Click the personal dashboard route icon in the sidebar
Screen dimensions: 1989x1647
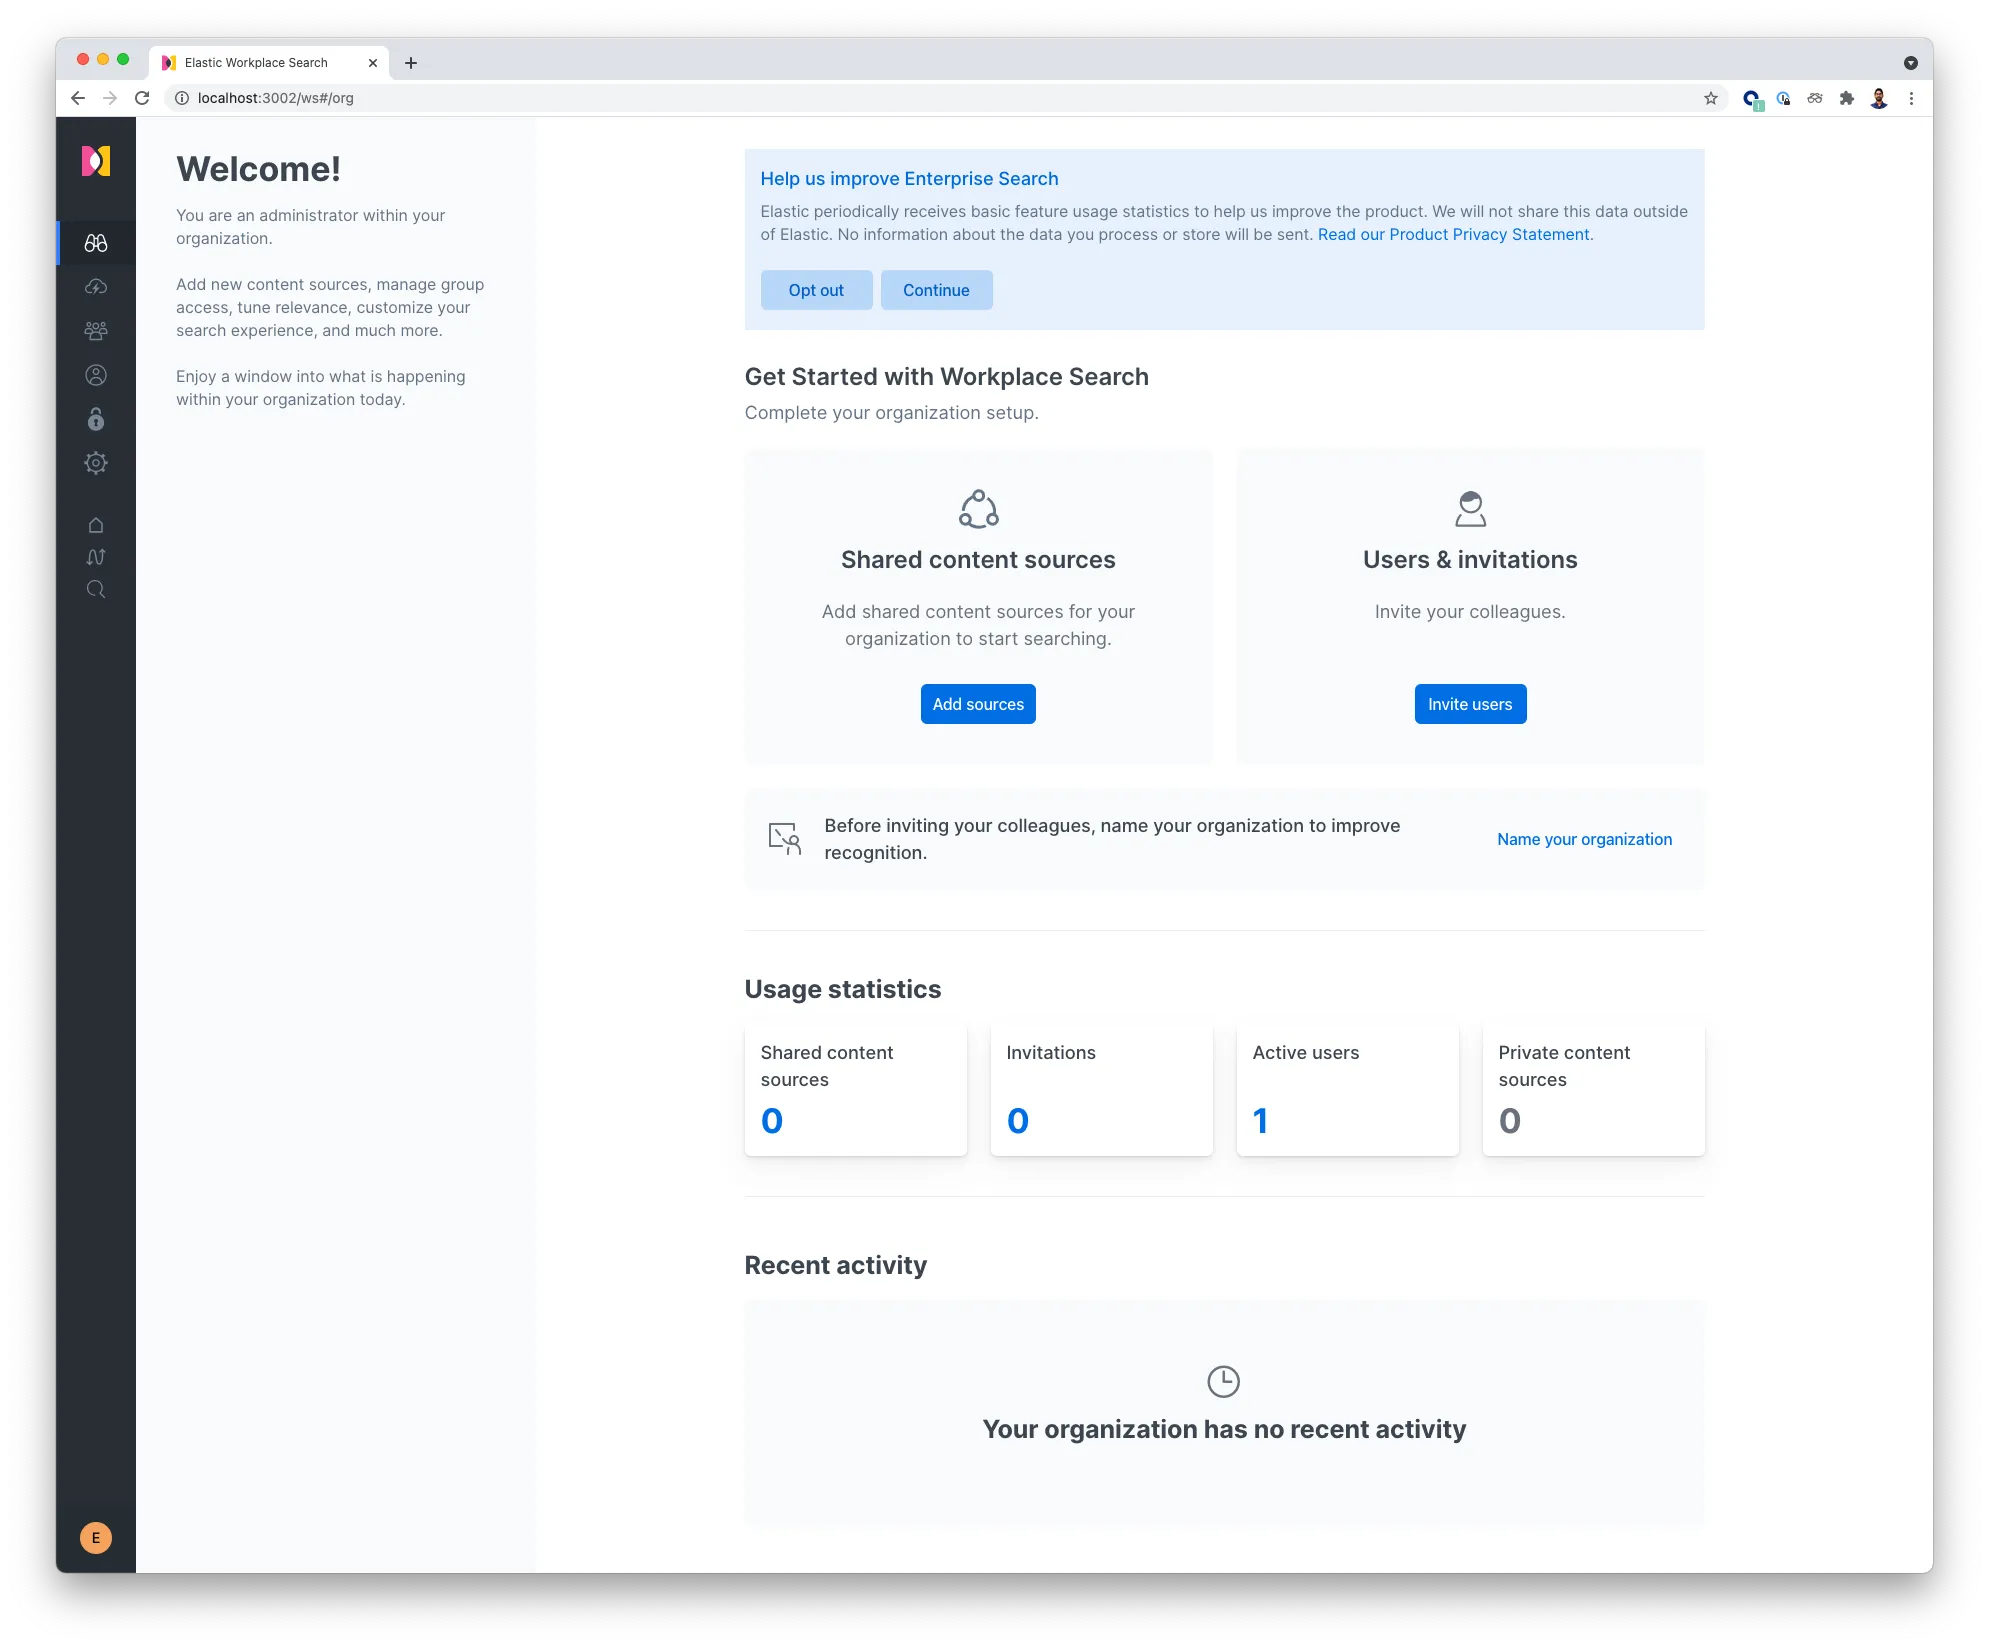point(96,557)
